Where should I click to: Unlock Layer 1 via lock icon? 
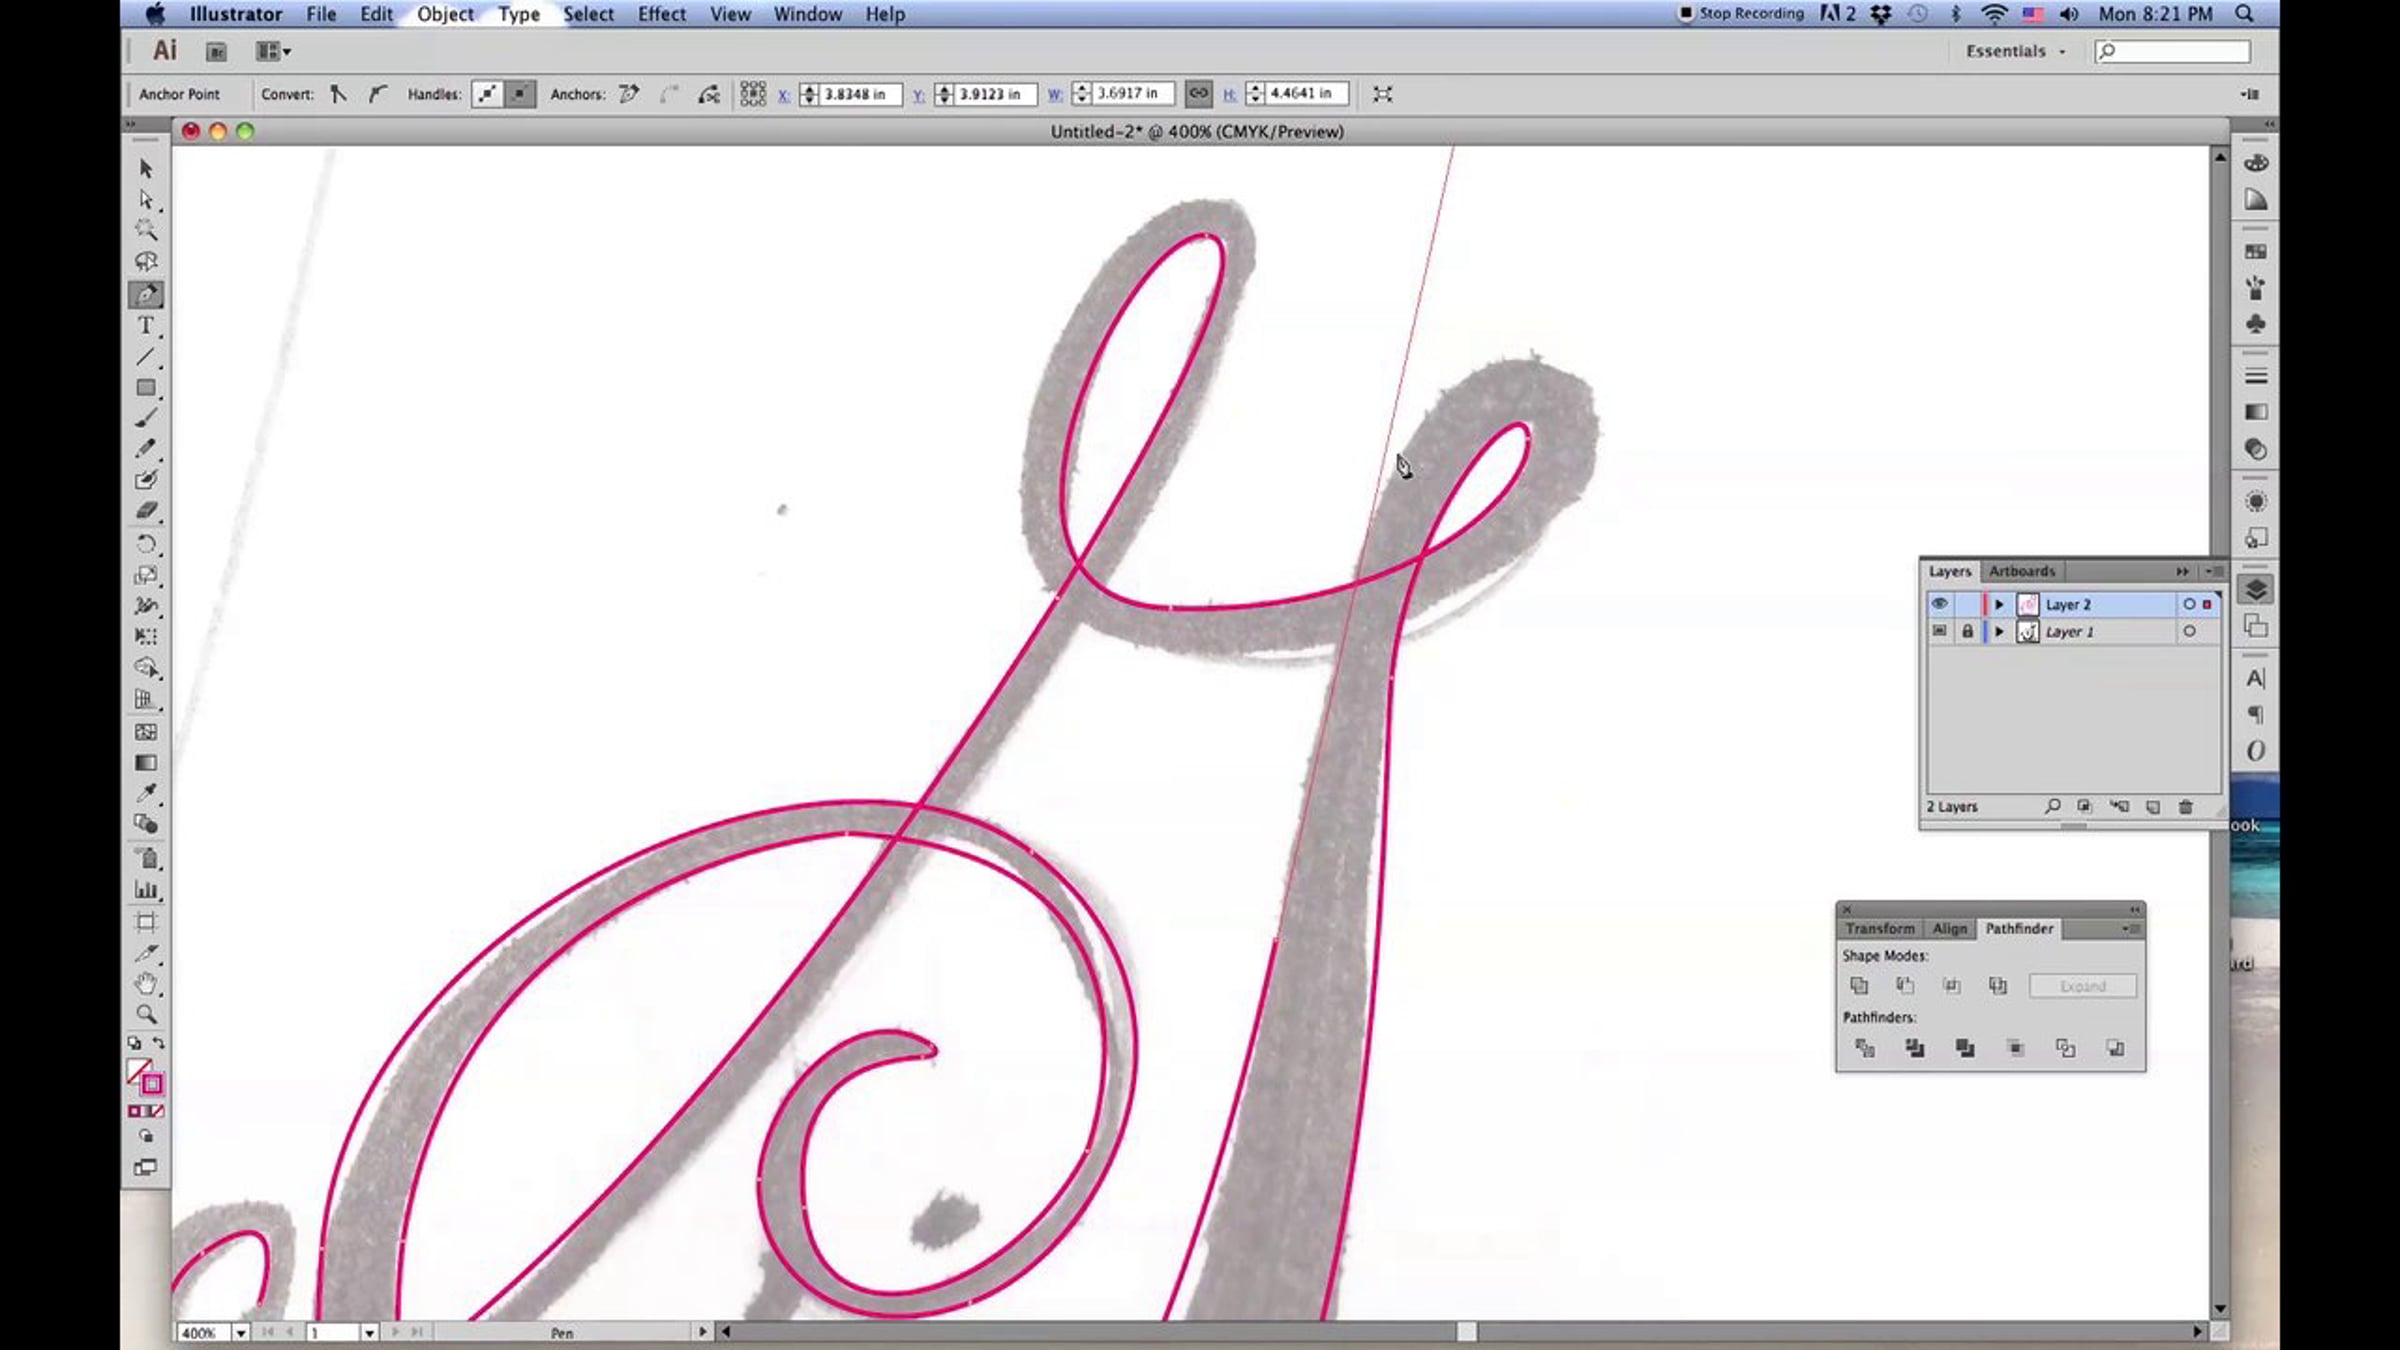(x=1967, y=632)
